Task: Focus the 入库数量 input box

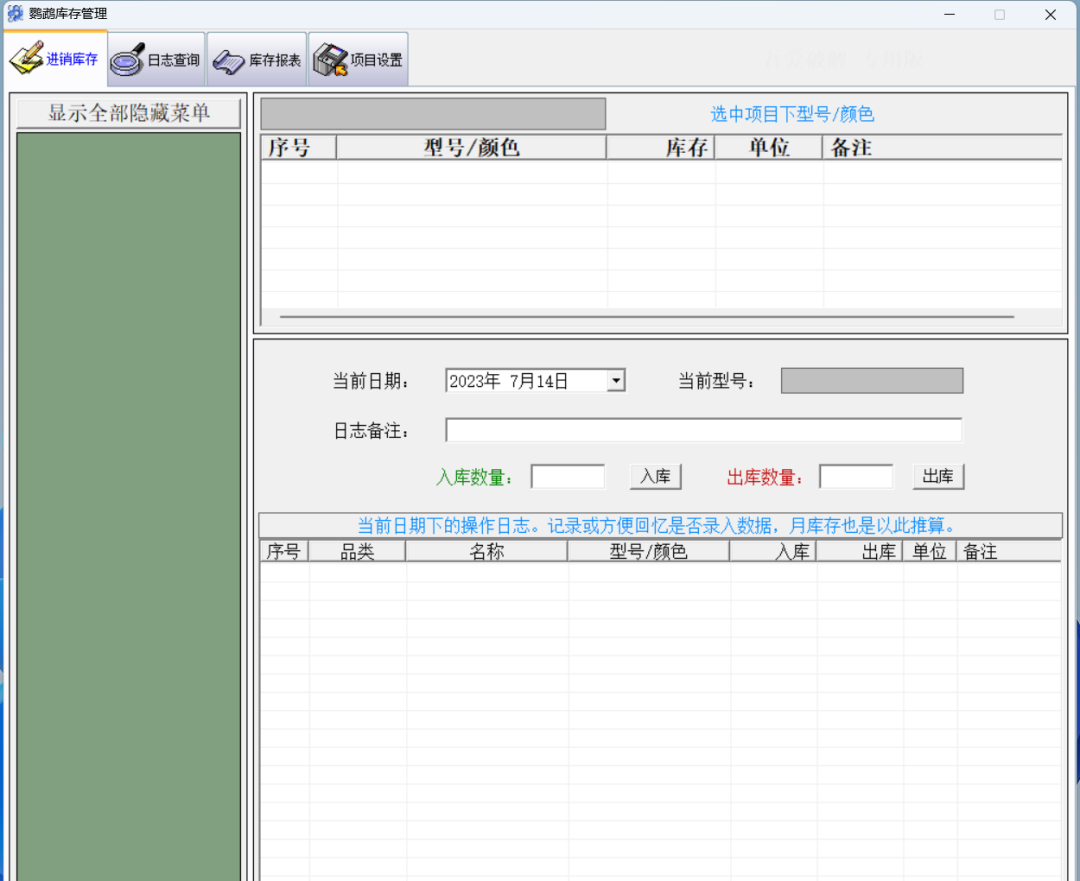Action: pyautogui.click(x=568, y=476)
